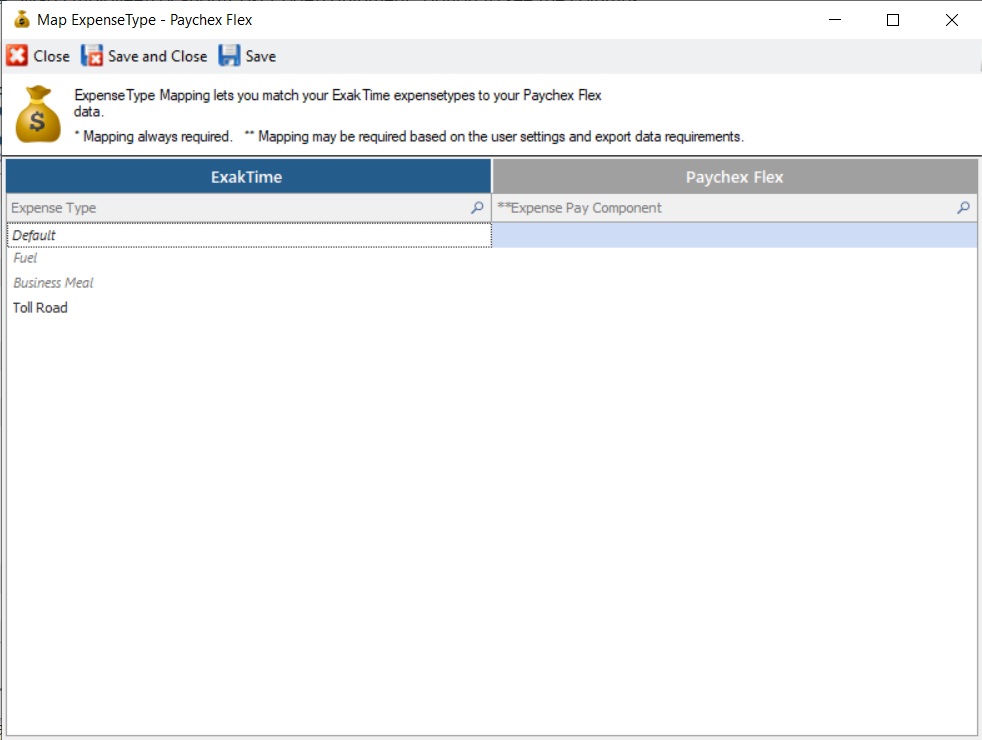The width and height of the screenshot is (982, 740).
Task: Click the Expense Pay Component search magnifier
Action: tap(963, 207)
